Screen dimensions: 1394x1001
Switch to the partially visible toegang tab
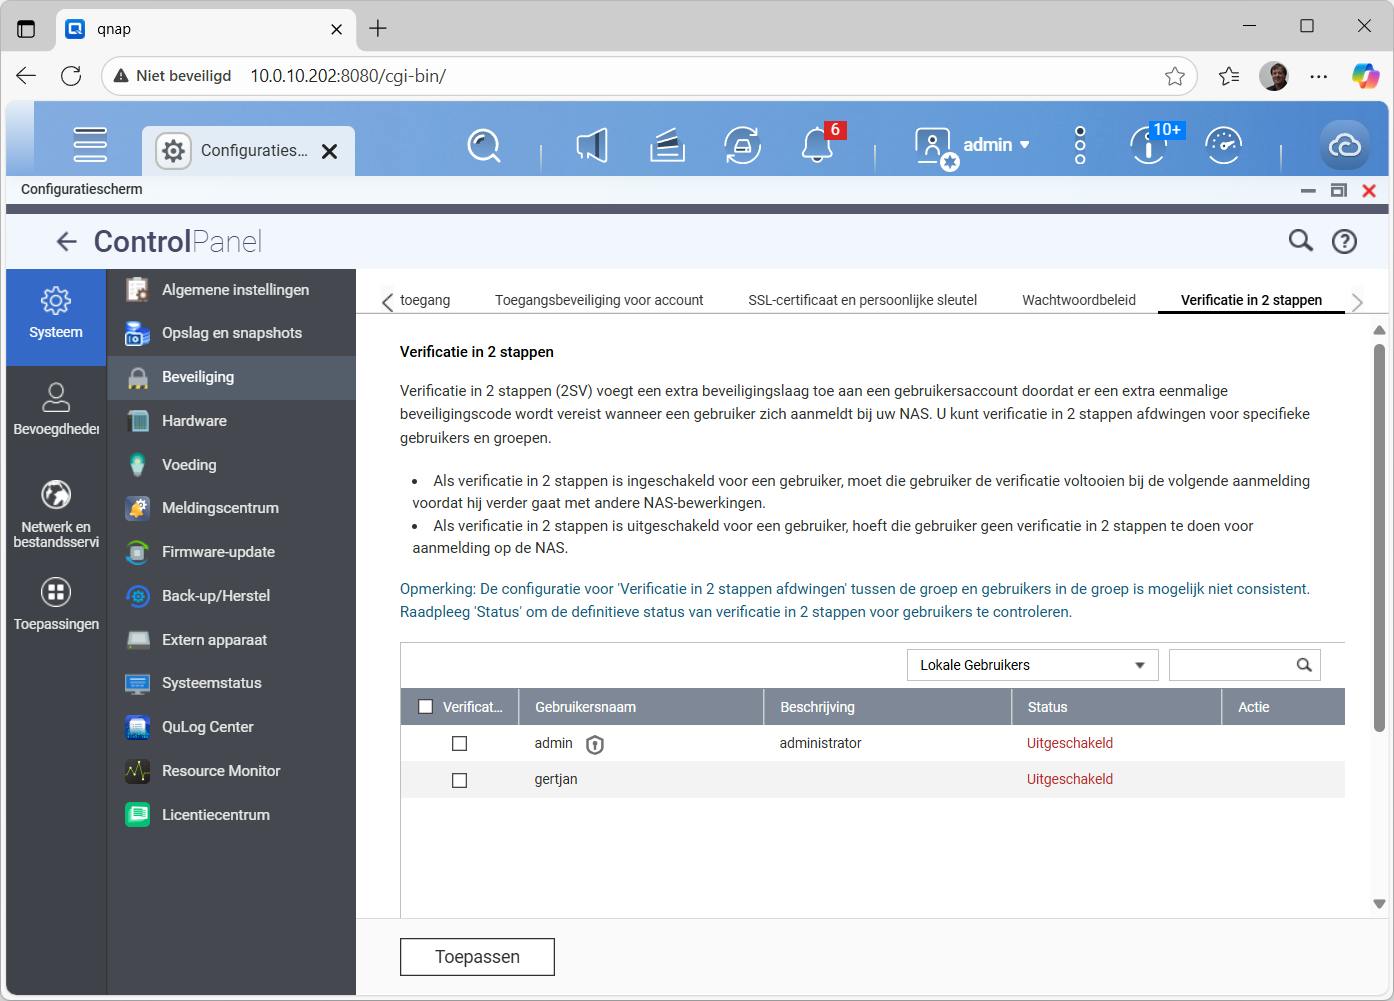(x=425, y=300)
